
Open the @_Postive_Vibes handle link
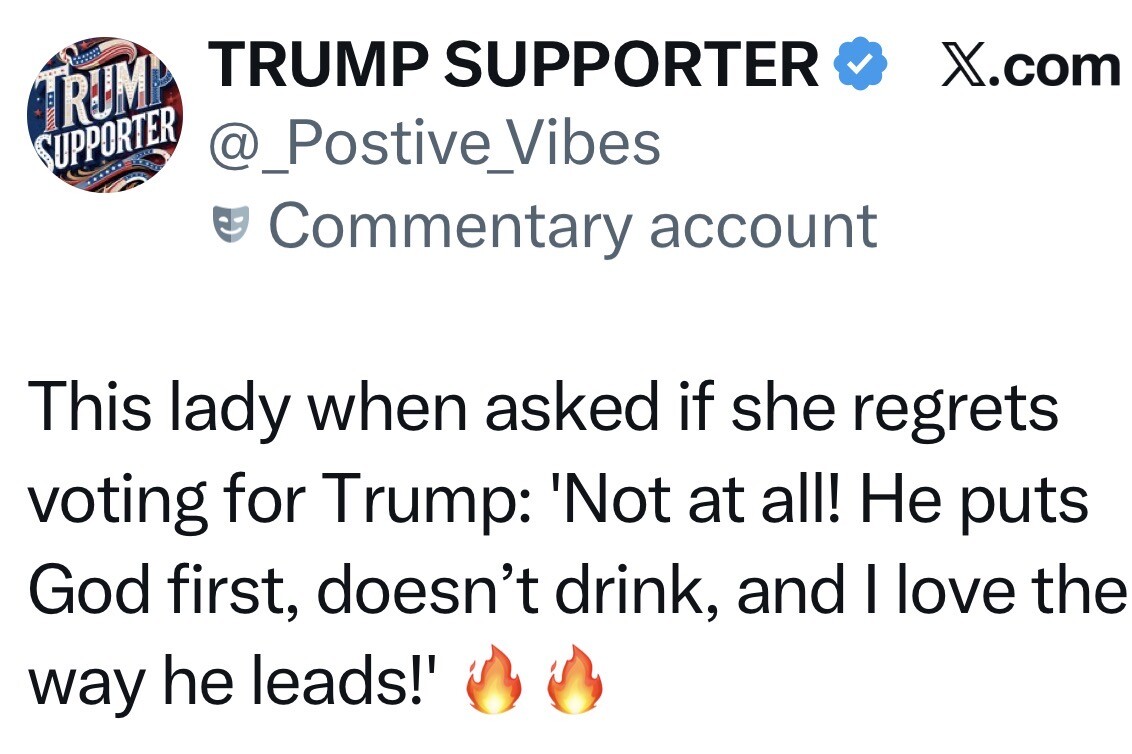[x=435, y=144]
